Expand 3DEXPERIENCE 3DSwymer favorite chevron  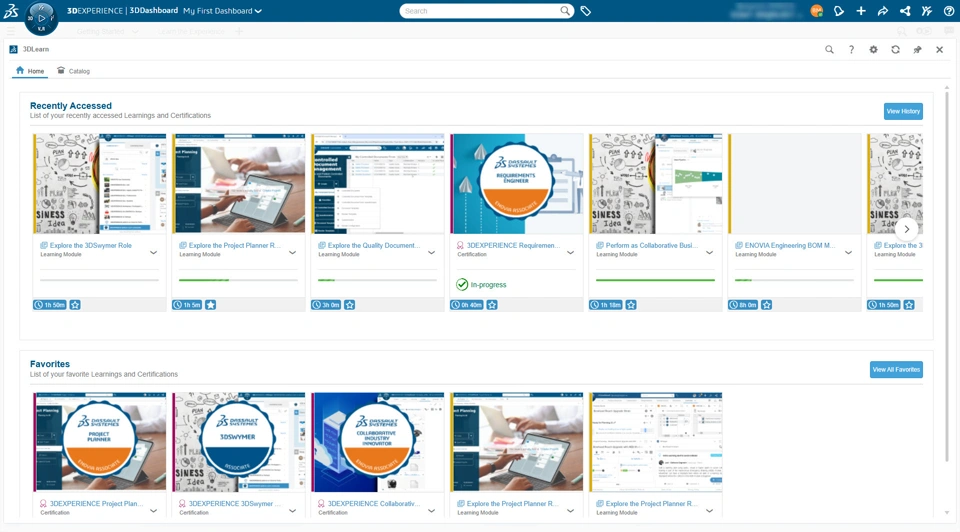pos(293,511)
